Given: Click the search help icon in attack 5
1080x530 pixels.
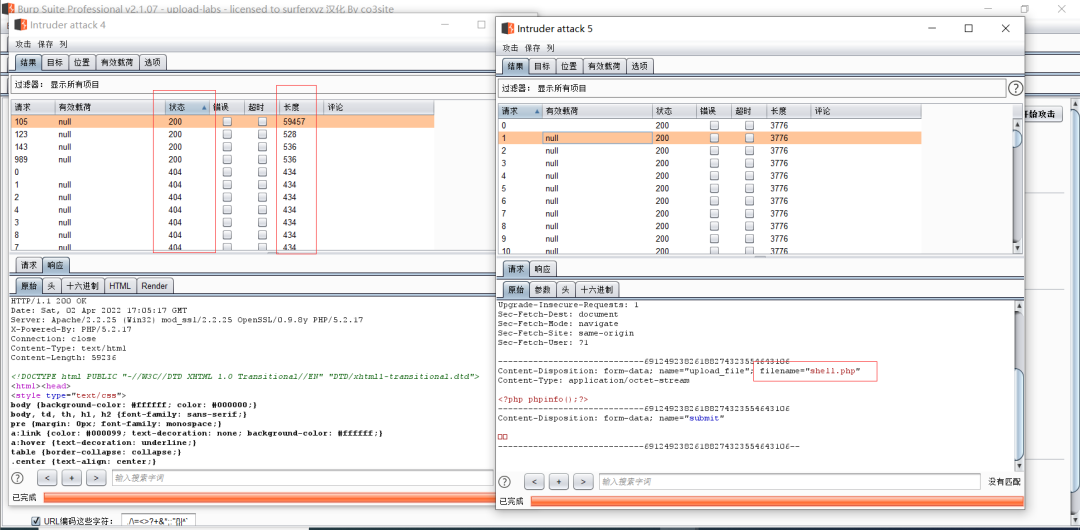Looking at the screenshot, I should coord(505,482).
